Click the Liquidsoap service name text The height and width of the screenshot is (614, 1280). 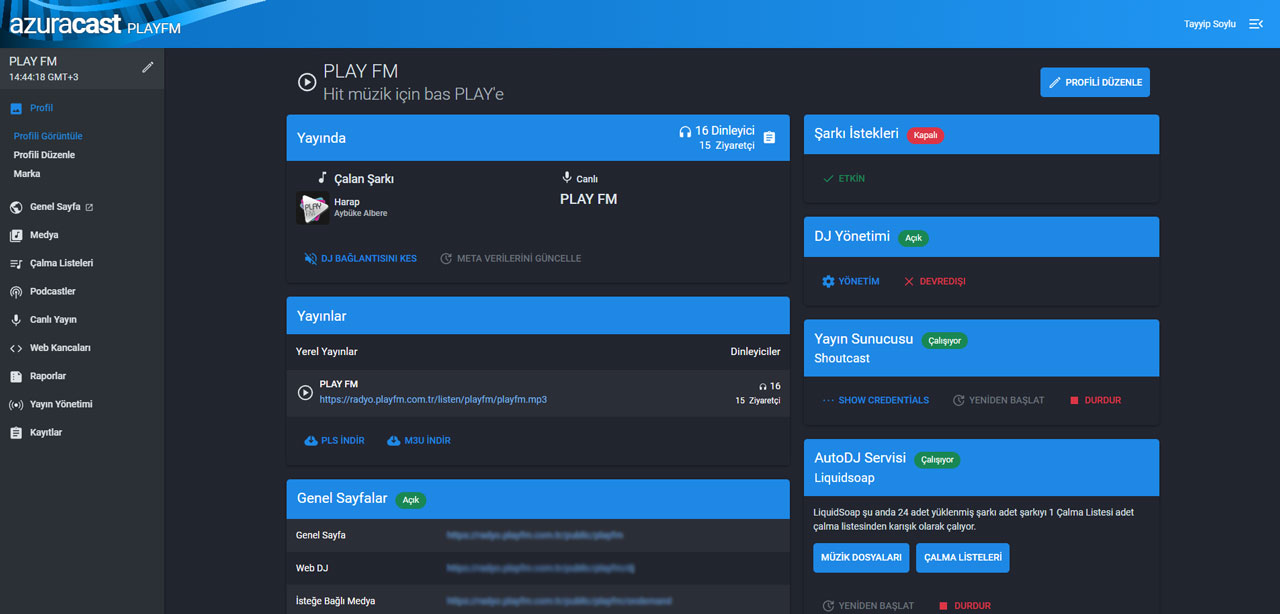pyautogui.click(x=845, y=478)
